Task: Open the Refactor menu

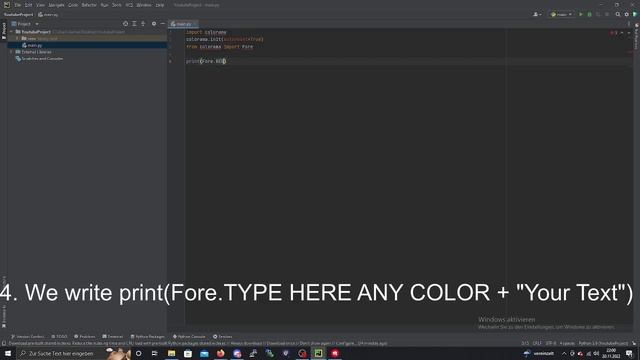Action: [89, 5]
